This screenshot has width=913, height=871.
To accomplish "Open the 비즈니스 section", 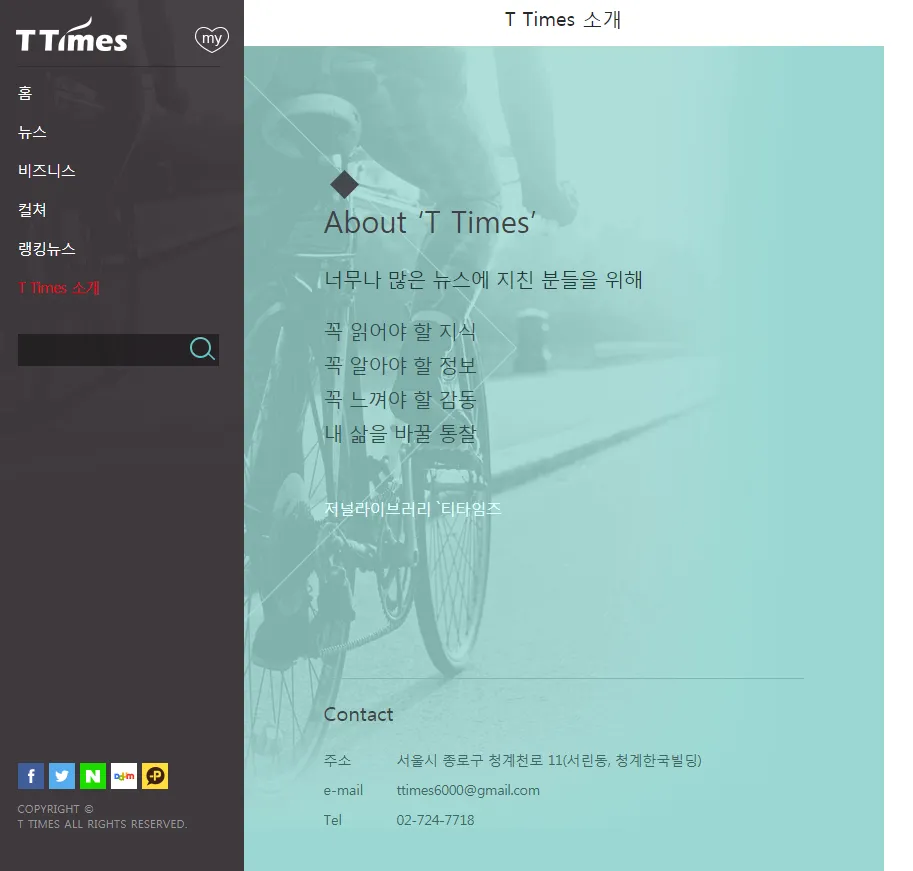I will tap(47, 171).
